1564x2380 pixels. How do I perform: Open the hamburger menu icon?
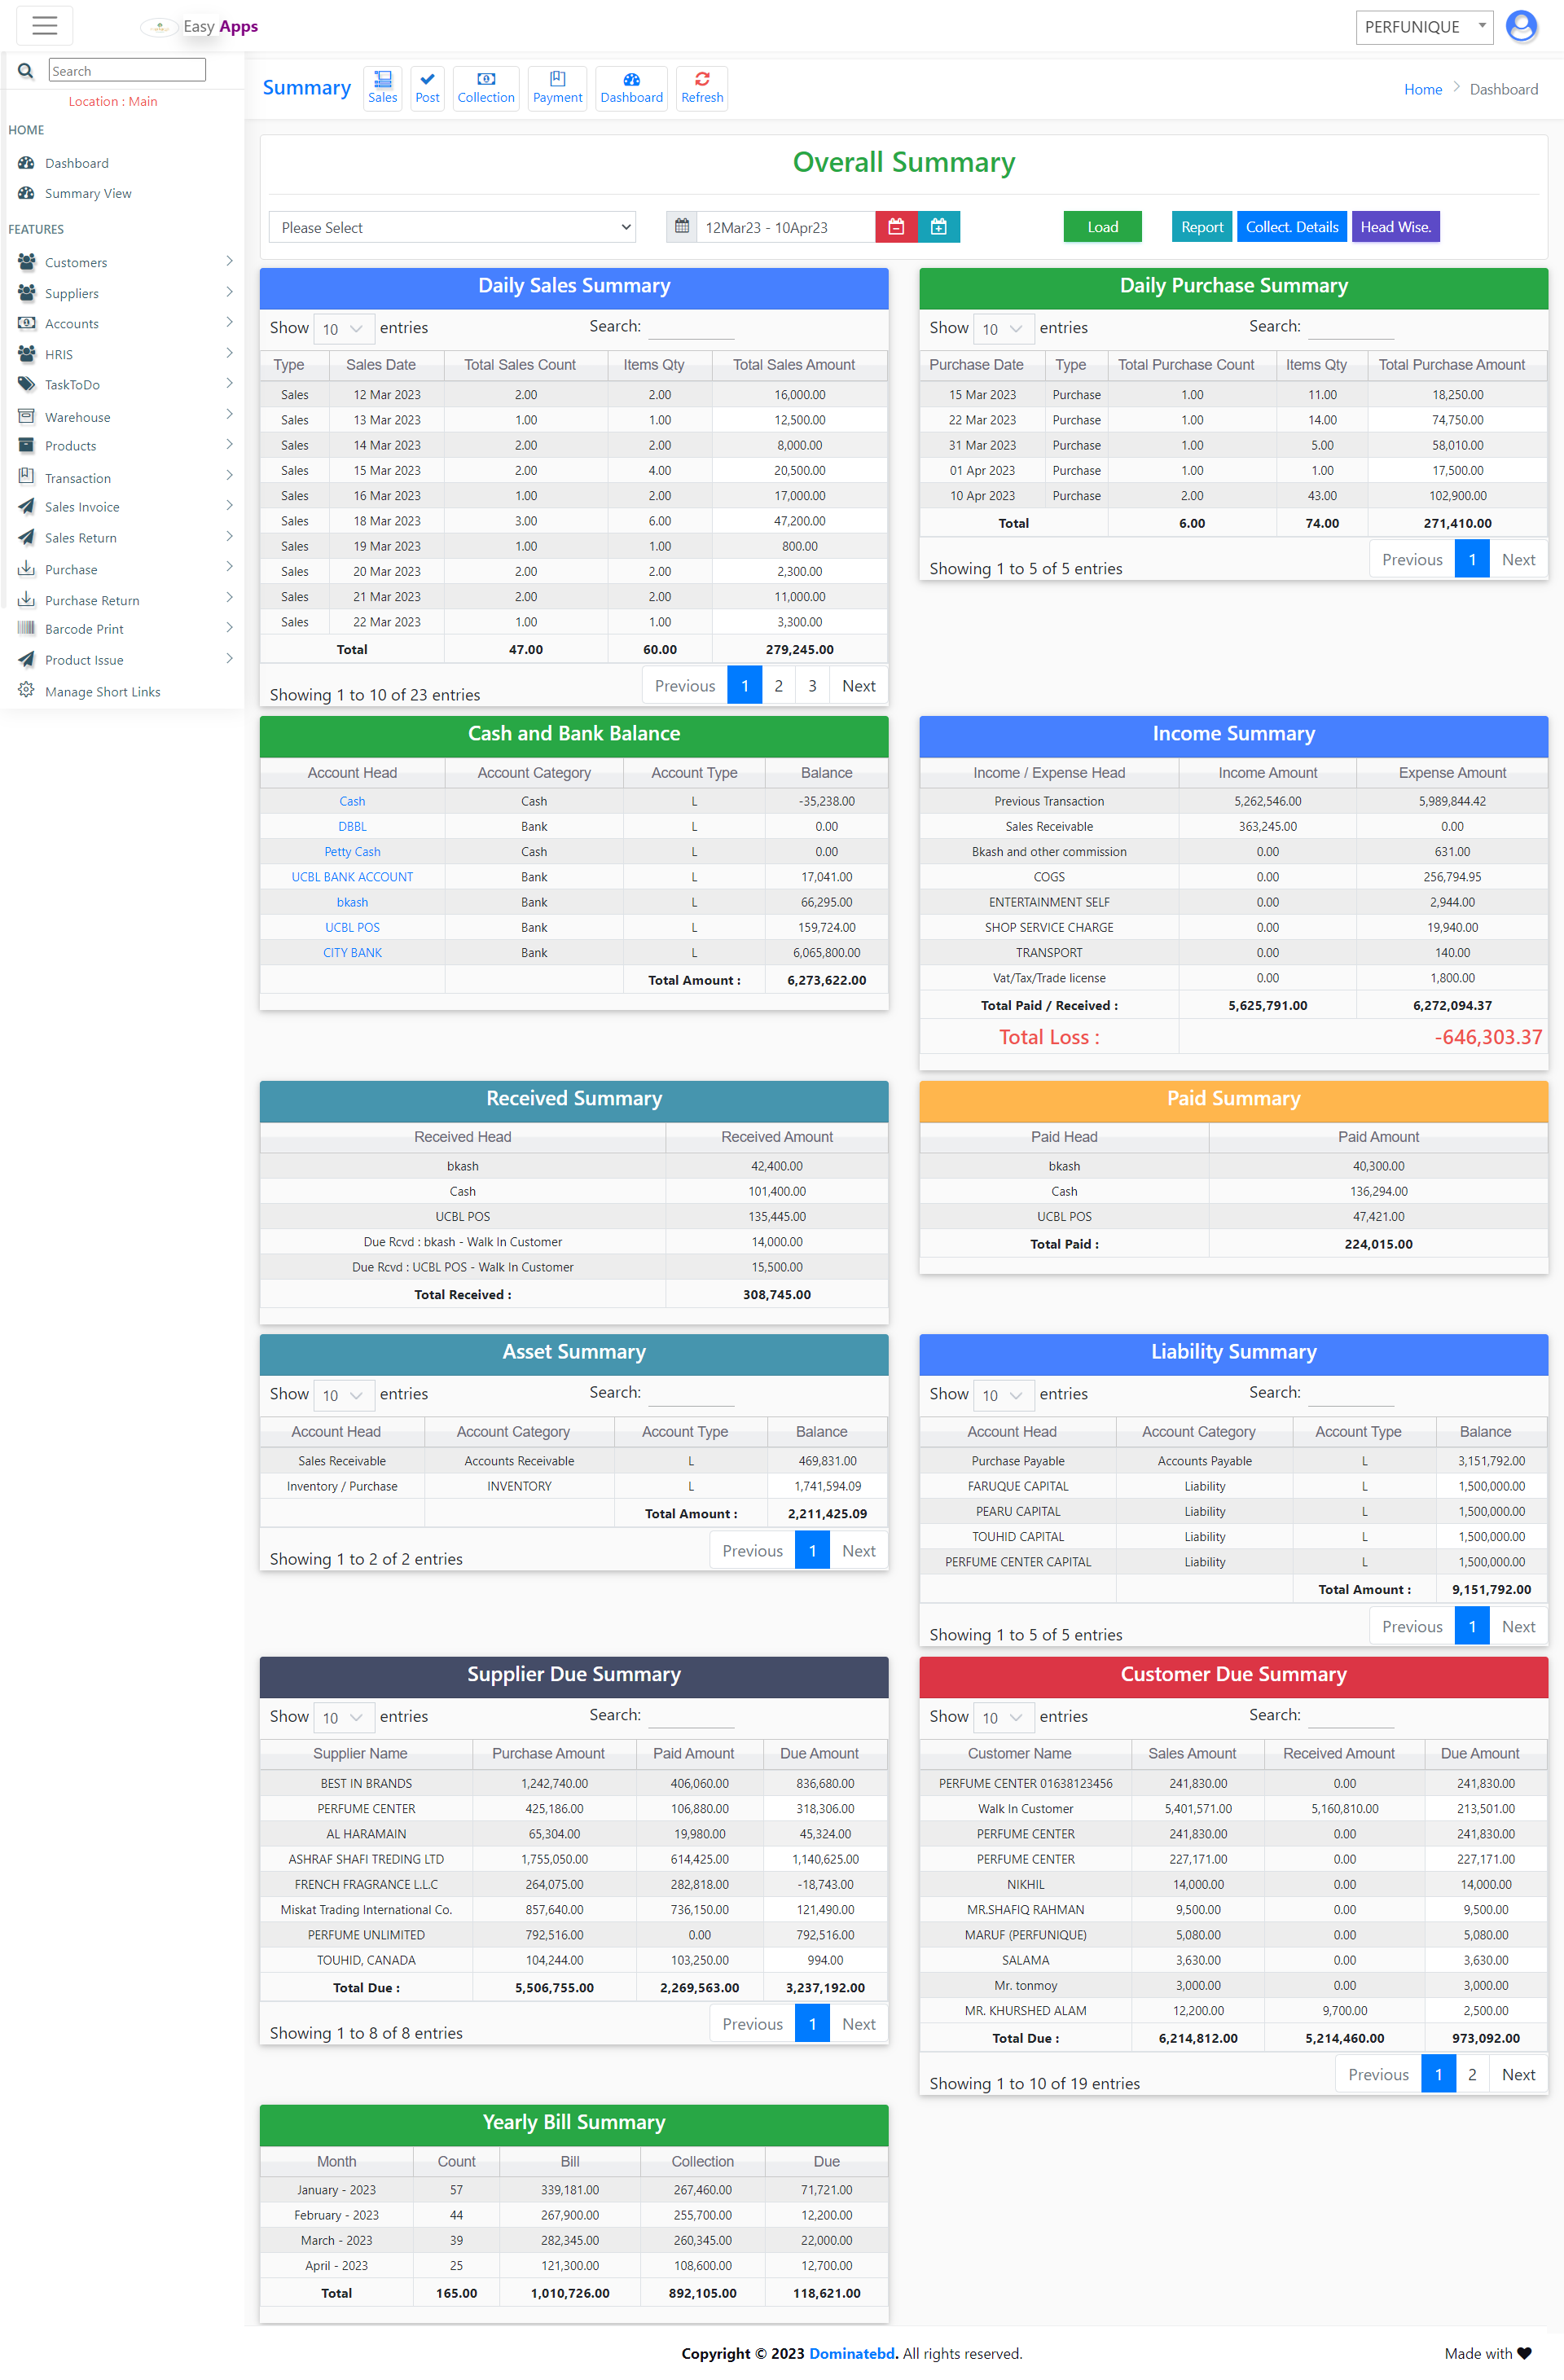click(44, 25)
